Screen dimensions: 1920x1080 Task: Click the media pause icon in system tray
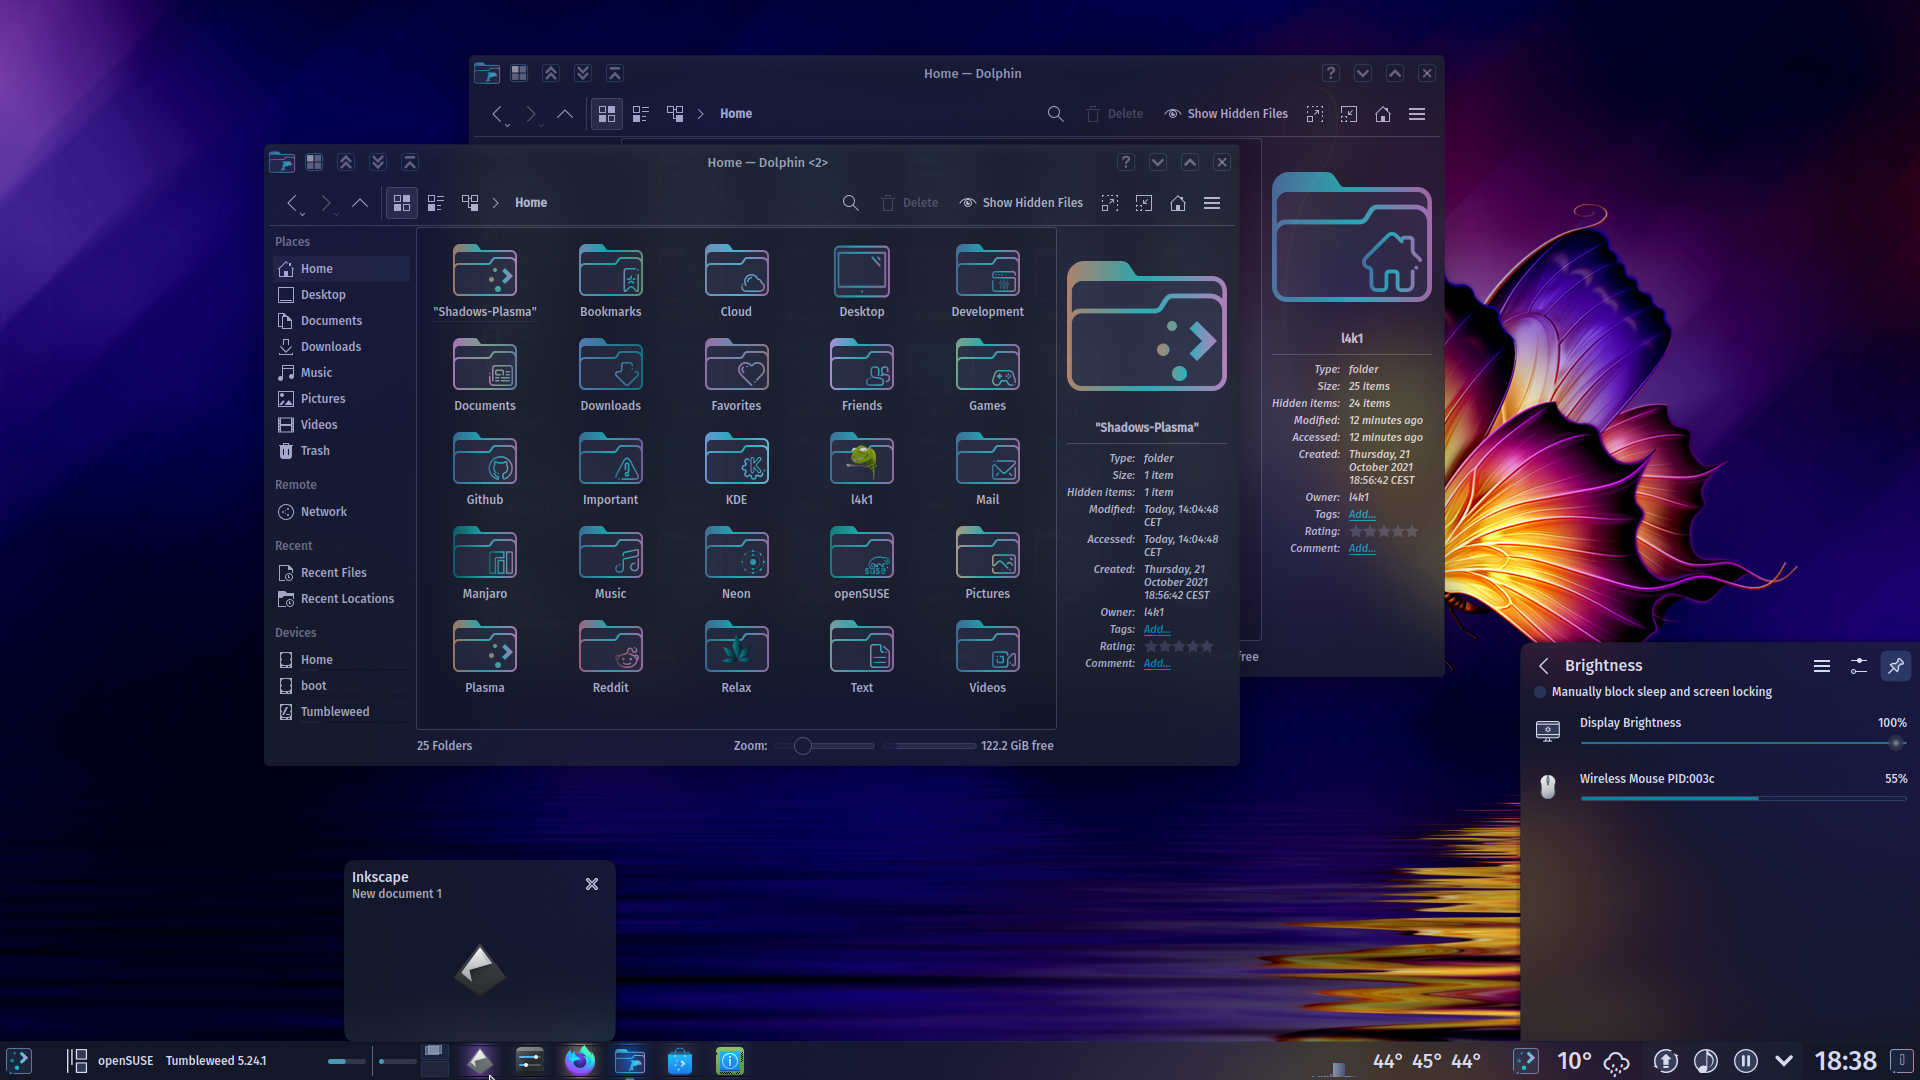[x=1746, y=1061]
